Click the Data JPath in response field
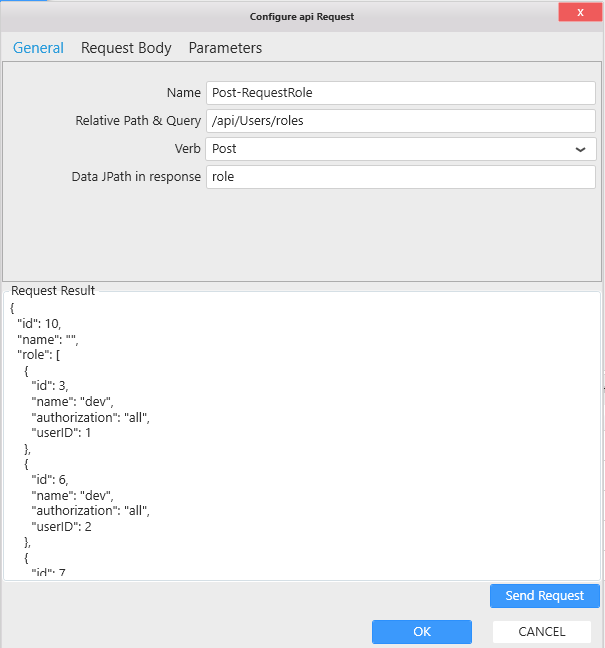The image size is (605, 648). coord(400,177)
